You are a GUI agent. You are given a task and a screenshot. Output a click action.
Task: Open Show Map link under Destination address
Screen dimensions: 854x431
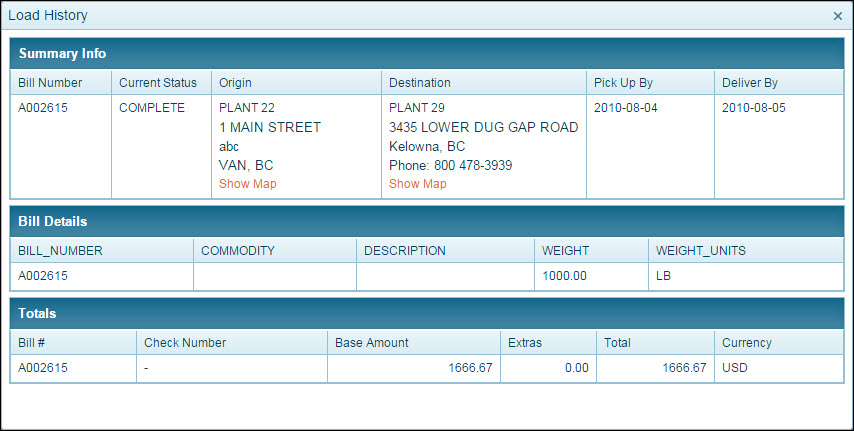[418, 184]
